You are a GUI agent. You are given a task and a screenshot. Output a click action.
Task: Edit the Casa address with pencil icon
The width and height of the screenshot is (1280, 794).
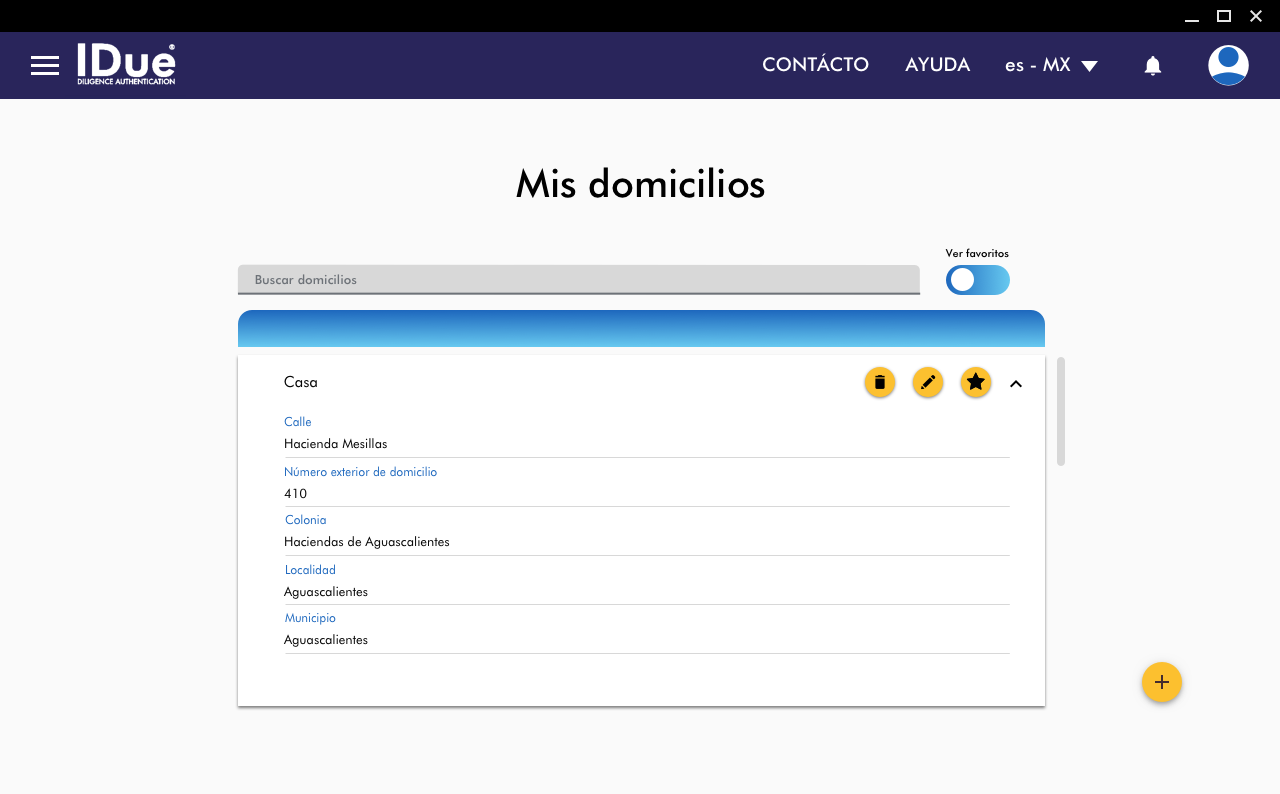(928, 382)
